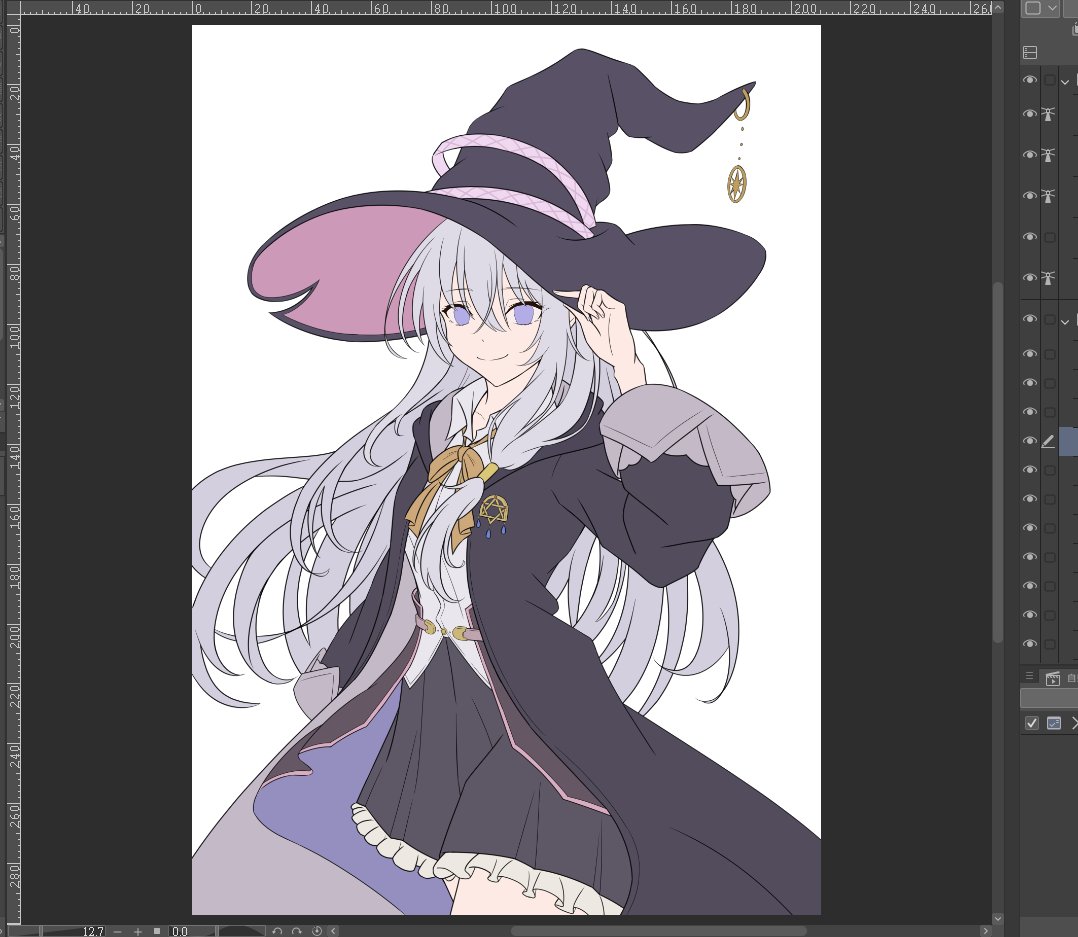Click the zoom out minus button
The height and width of the screenshot is (937, 1078).
coord(118,932)
